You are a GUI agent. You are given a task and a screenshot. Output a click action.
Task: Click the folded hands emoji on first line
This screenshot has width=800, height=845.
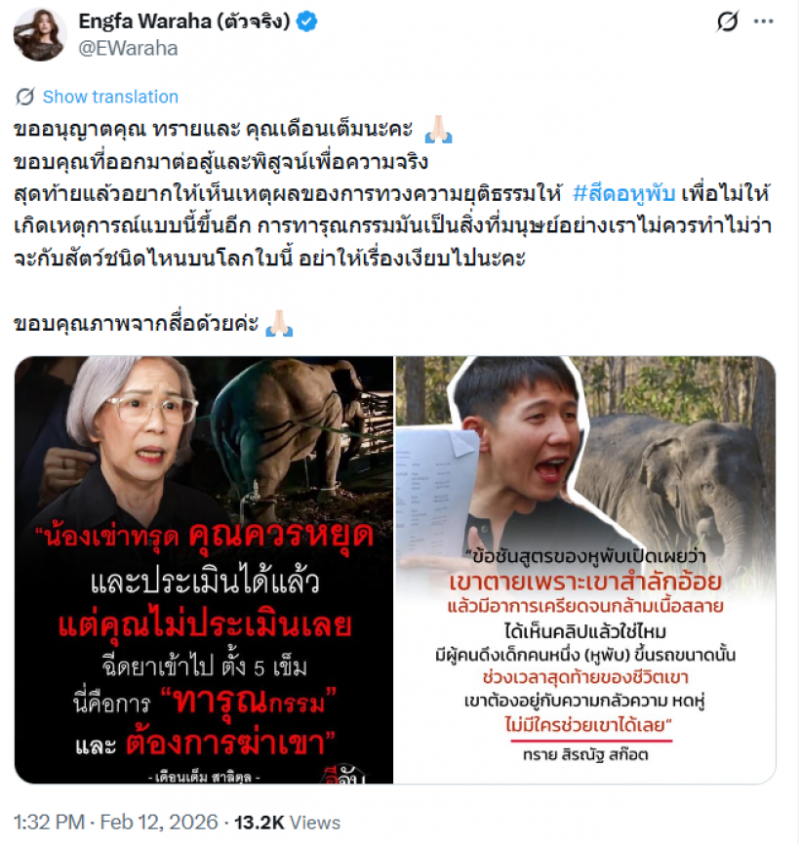(x=438, y=129)
